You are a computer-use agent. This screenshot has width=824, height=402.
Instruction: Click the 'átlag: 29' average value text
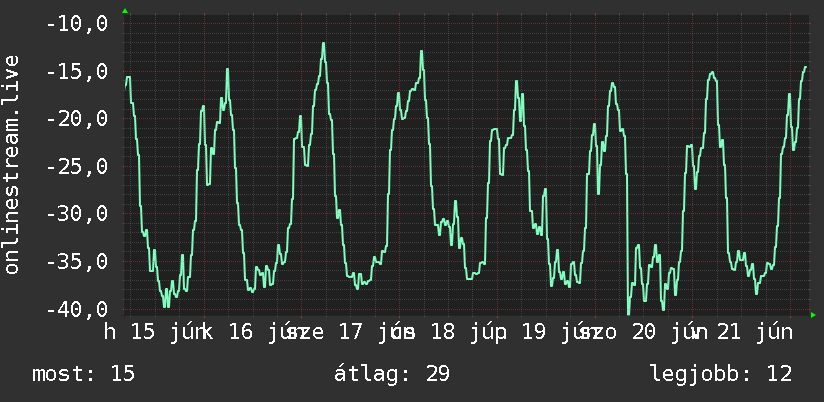pyautogui.click(x=392, y=374)
